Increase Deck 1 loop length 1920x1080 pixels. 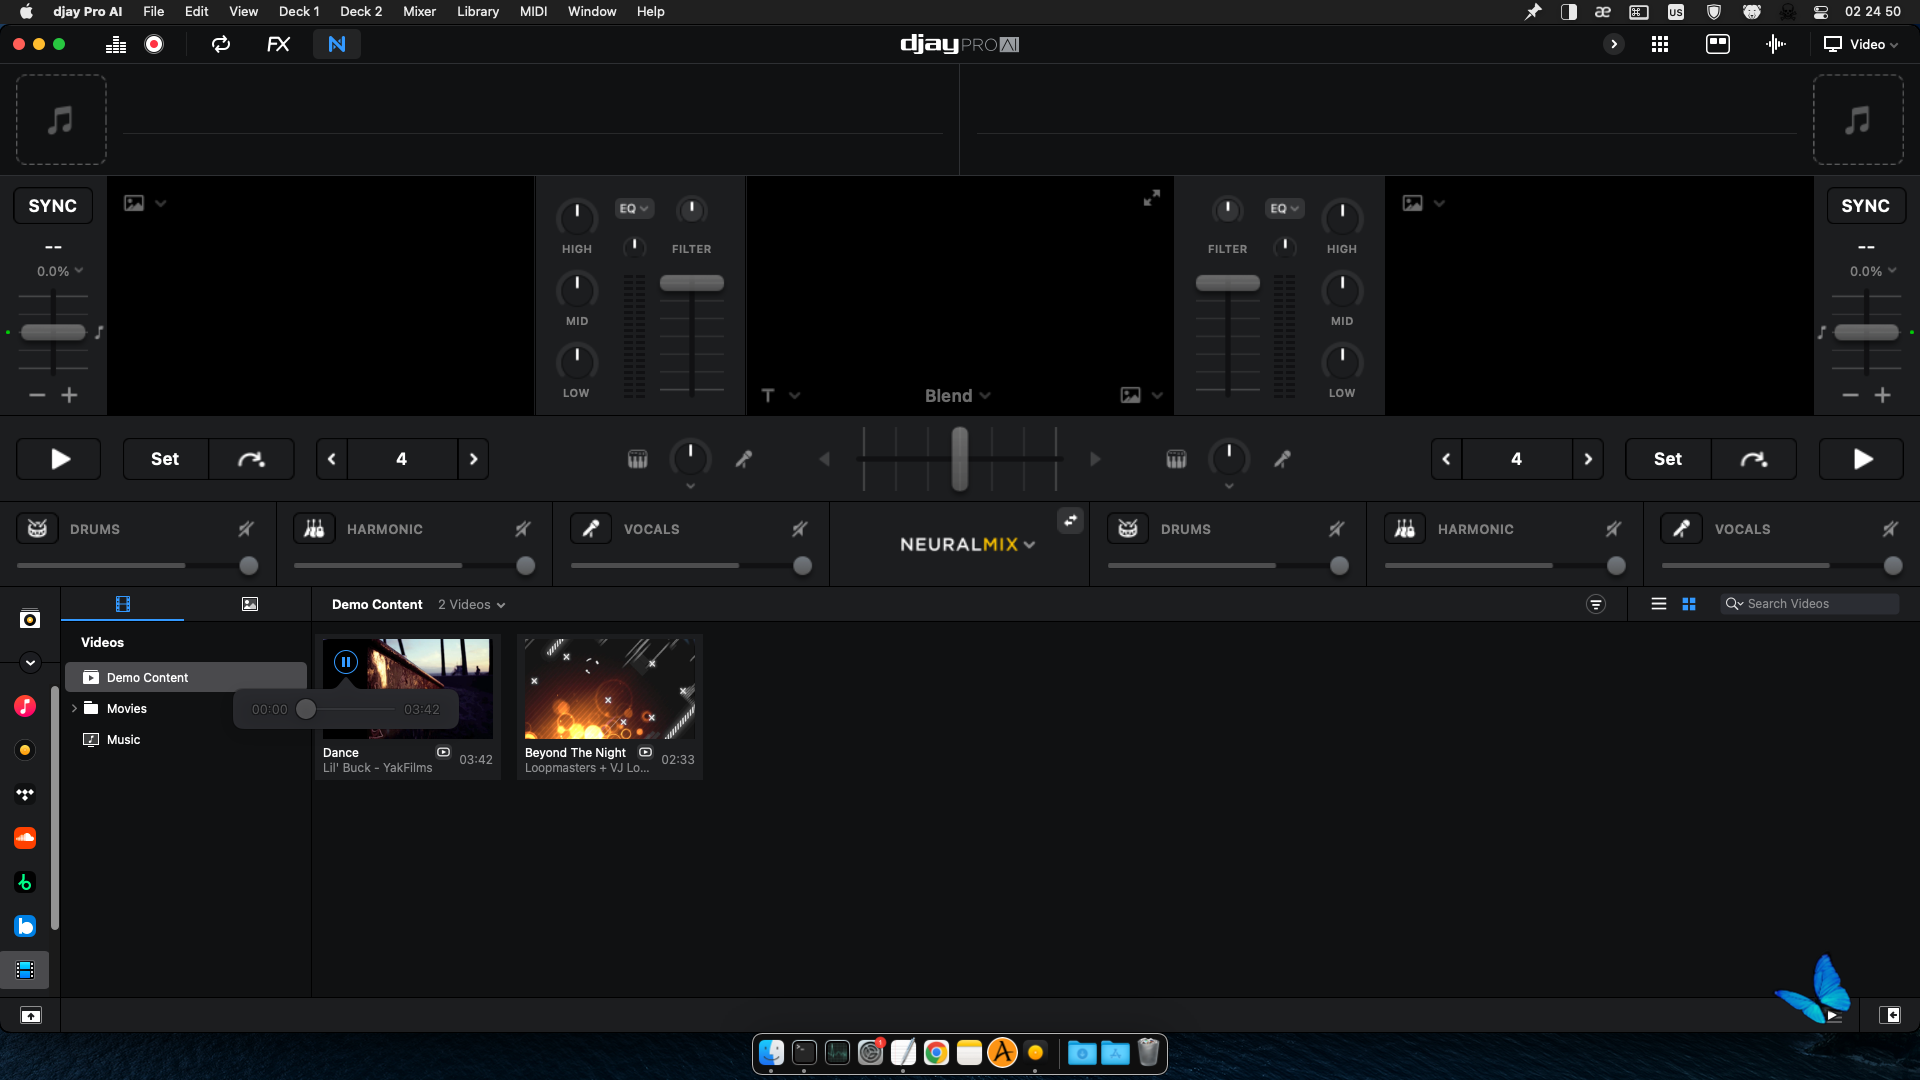(474, 459)
